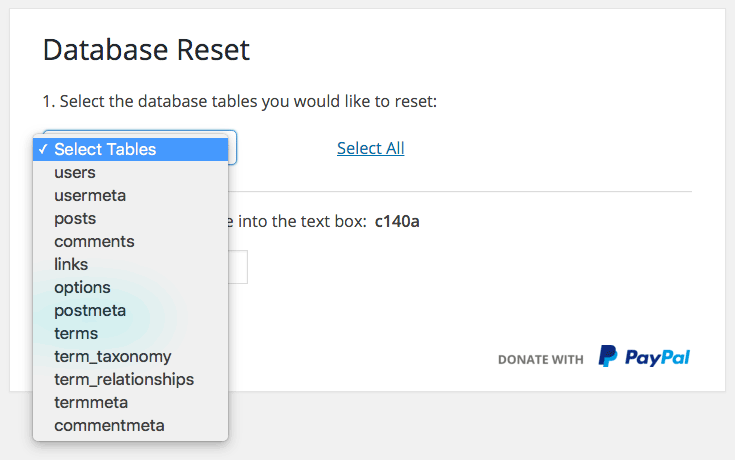735x460 pixels.
Task: Select the 'term_taxonomy' table option
Action: [112, 357]
